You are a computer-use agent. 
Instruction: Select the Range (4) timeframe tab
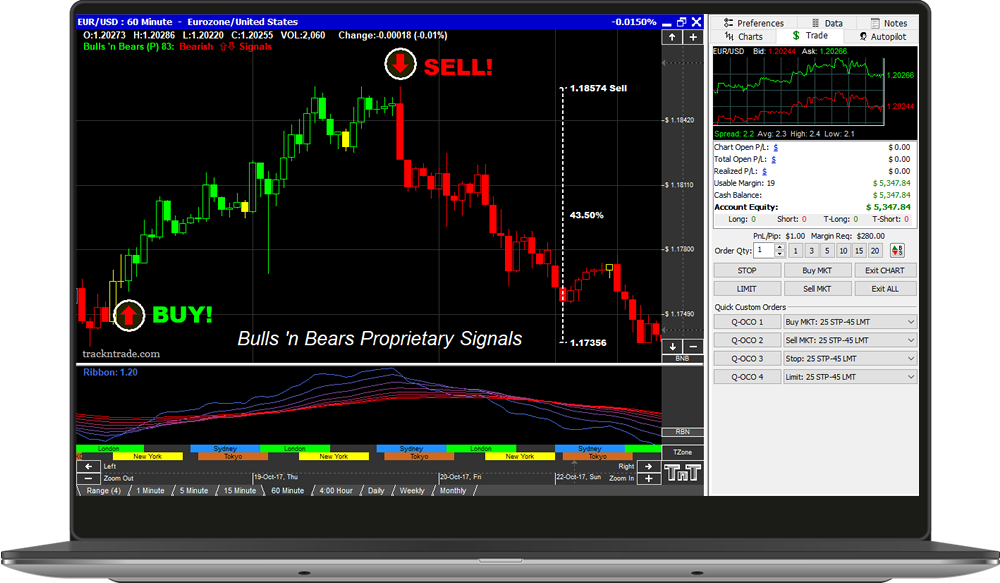(103, 491)
